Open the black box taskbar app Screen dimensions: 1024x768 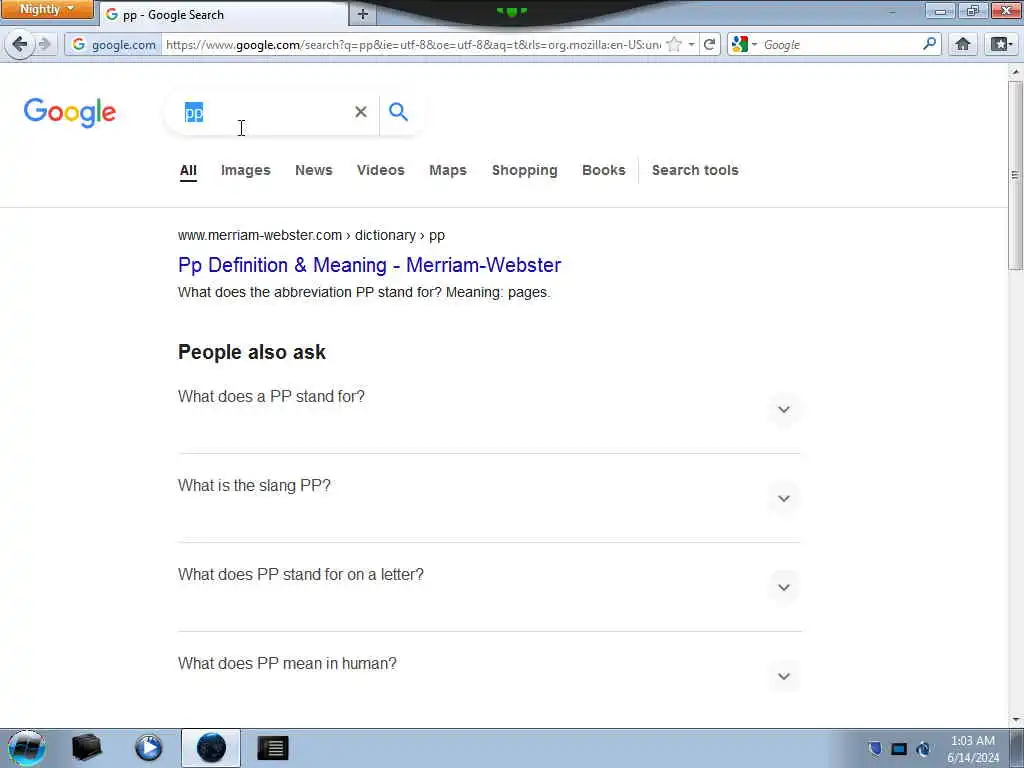click(86, 748)
